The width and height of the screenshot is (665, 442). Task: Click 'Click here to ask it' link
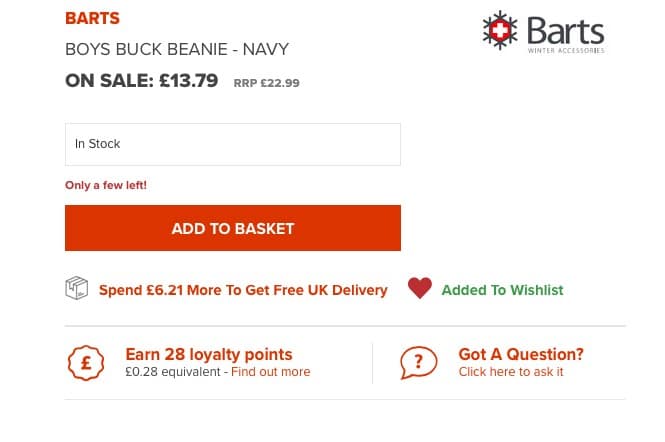[x=511, y=372]
